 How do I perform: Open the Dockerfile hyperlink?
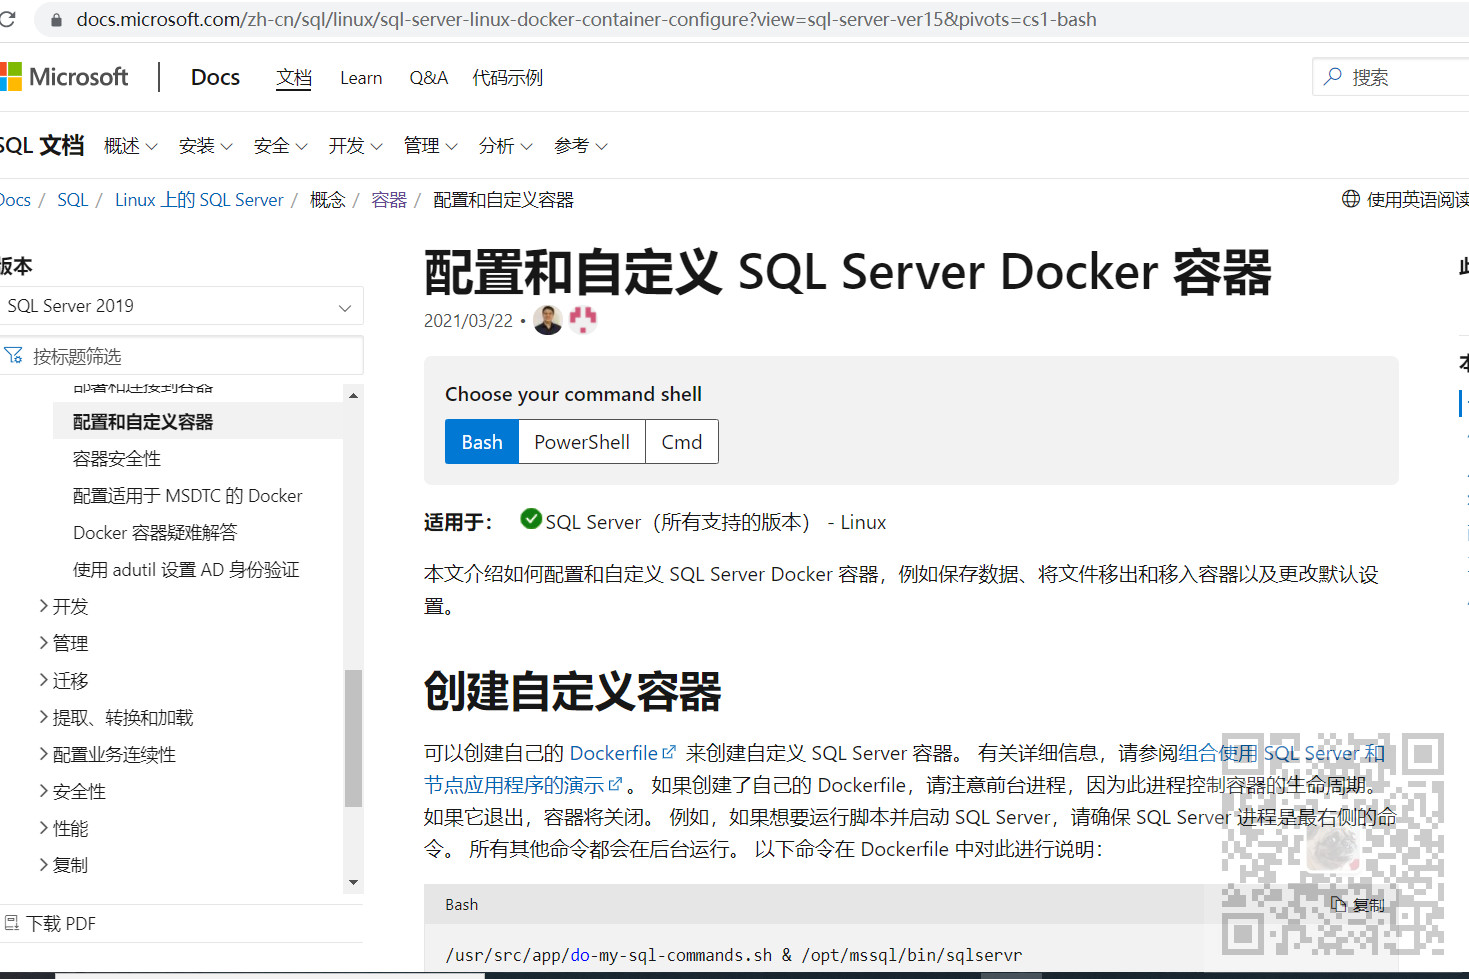(613, 753)
